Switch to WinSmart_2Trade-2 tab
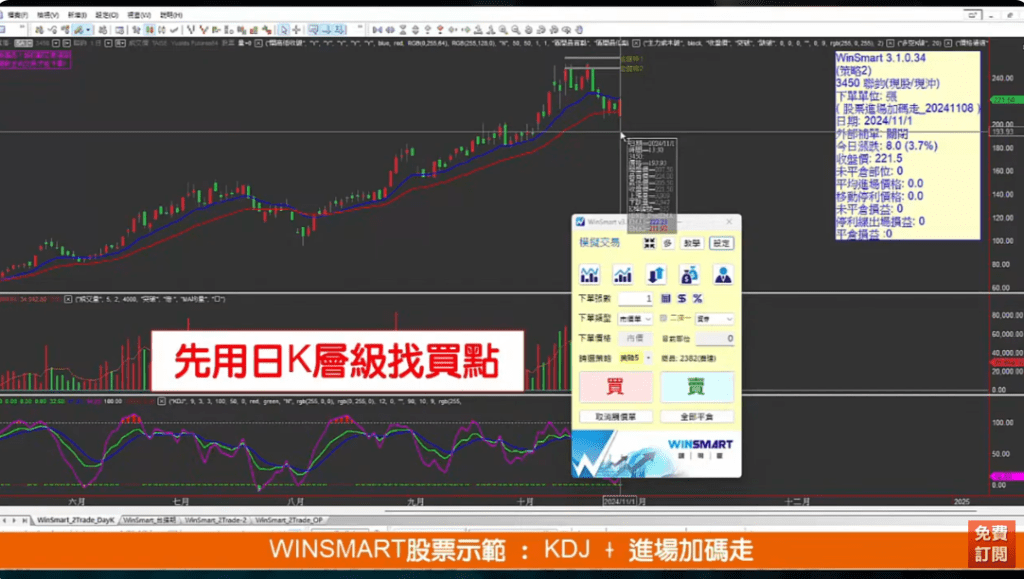The height and width of the screenshot is (579, 1024). point(215,520)
